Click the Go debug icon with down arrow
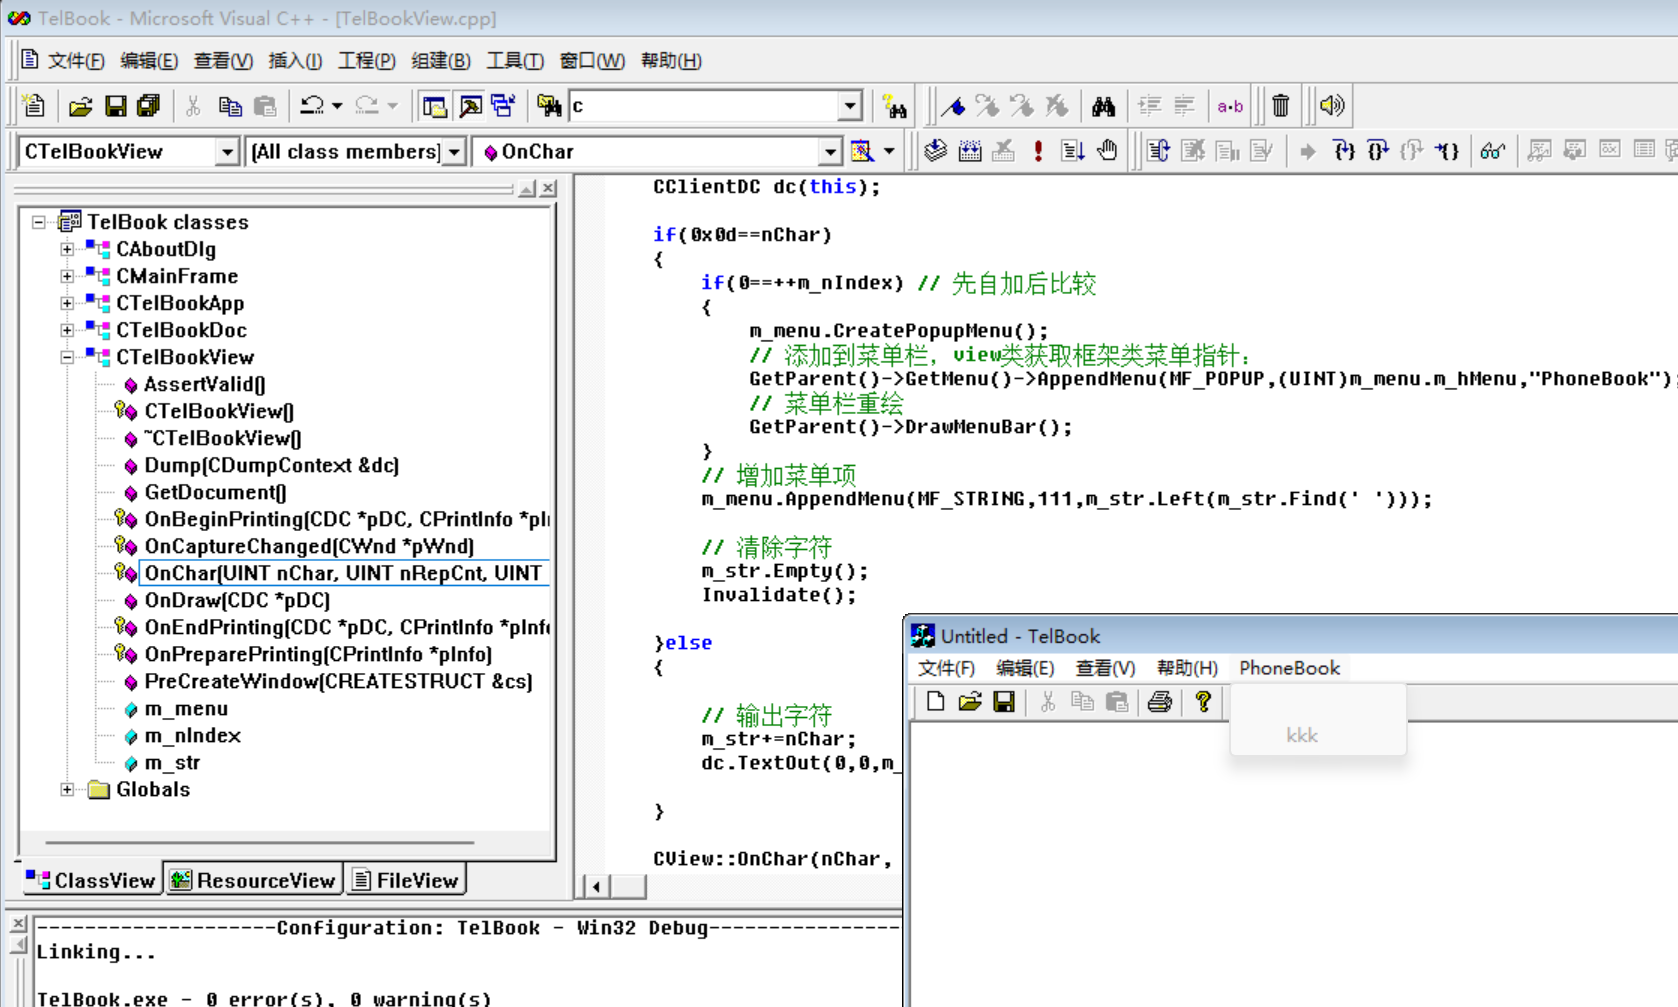The height and width of the screenshot is (1007, 1678). click(x=1073, y=151)
